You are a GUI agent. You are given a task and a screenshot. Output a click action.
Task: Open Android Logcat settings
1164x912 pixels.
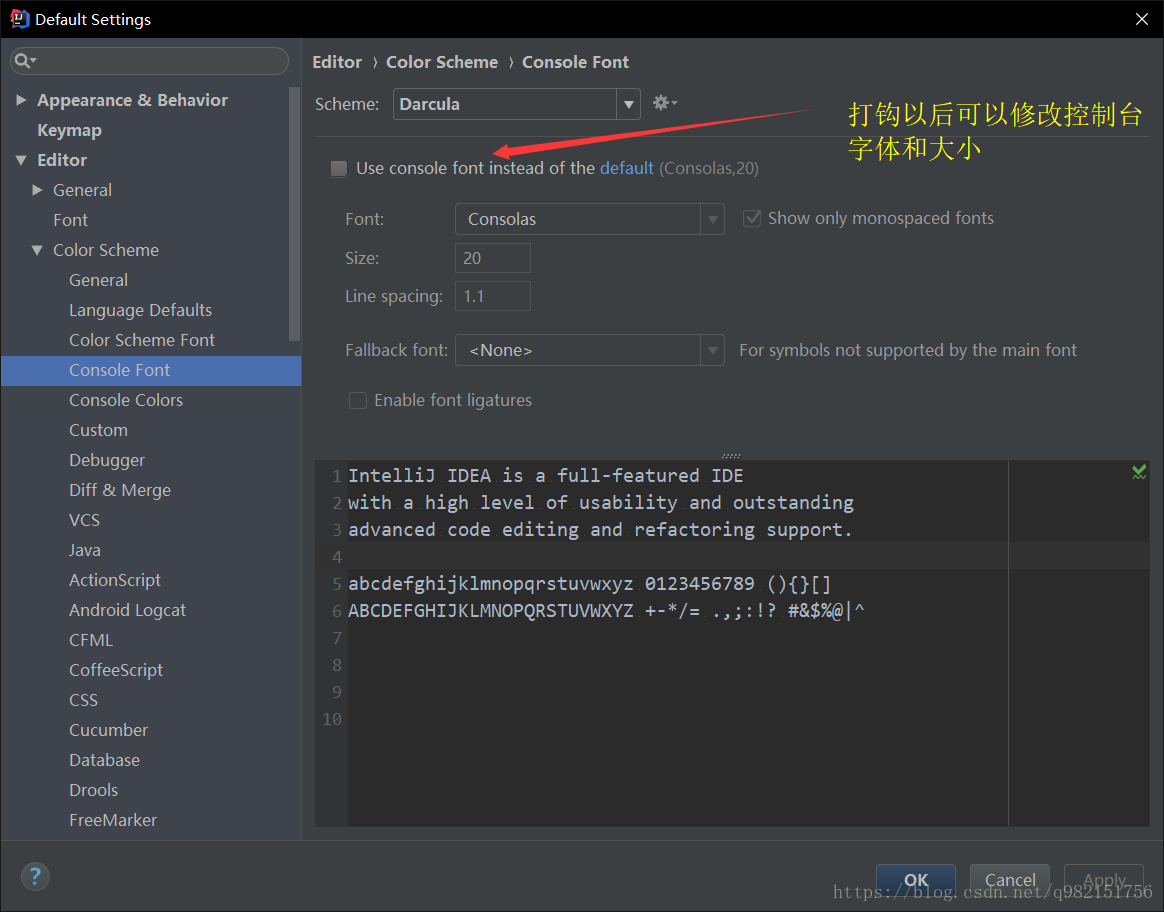pyautogui.click(x=128, y=610)
